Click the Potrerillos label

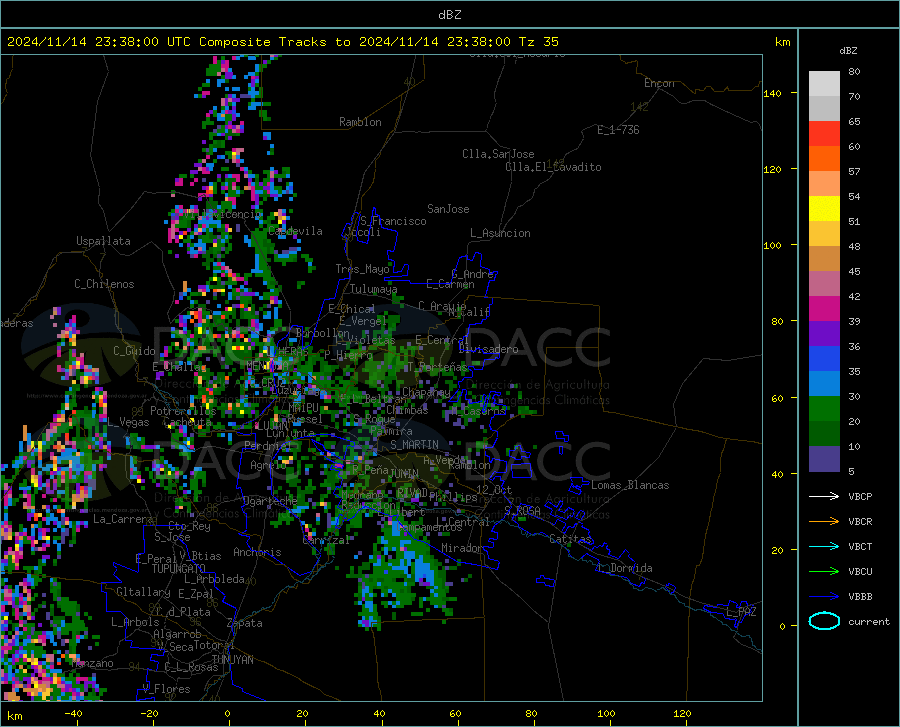coord(183,411)
